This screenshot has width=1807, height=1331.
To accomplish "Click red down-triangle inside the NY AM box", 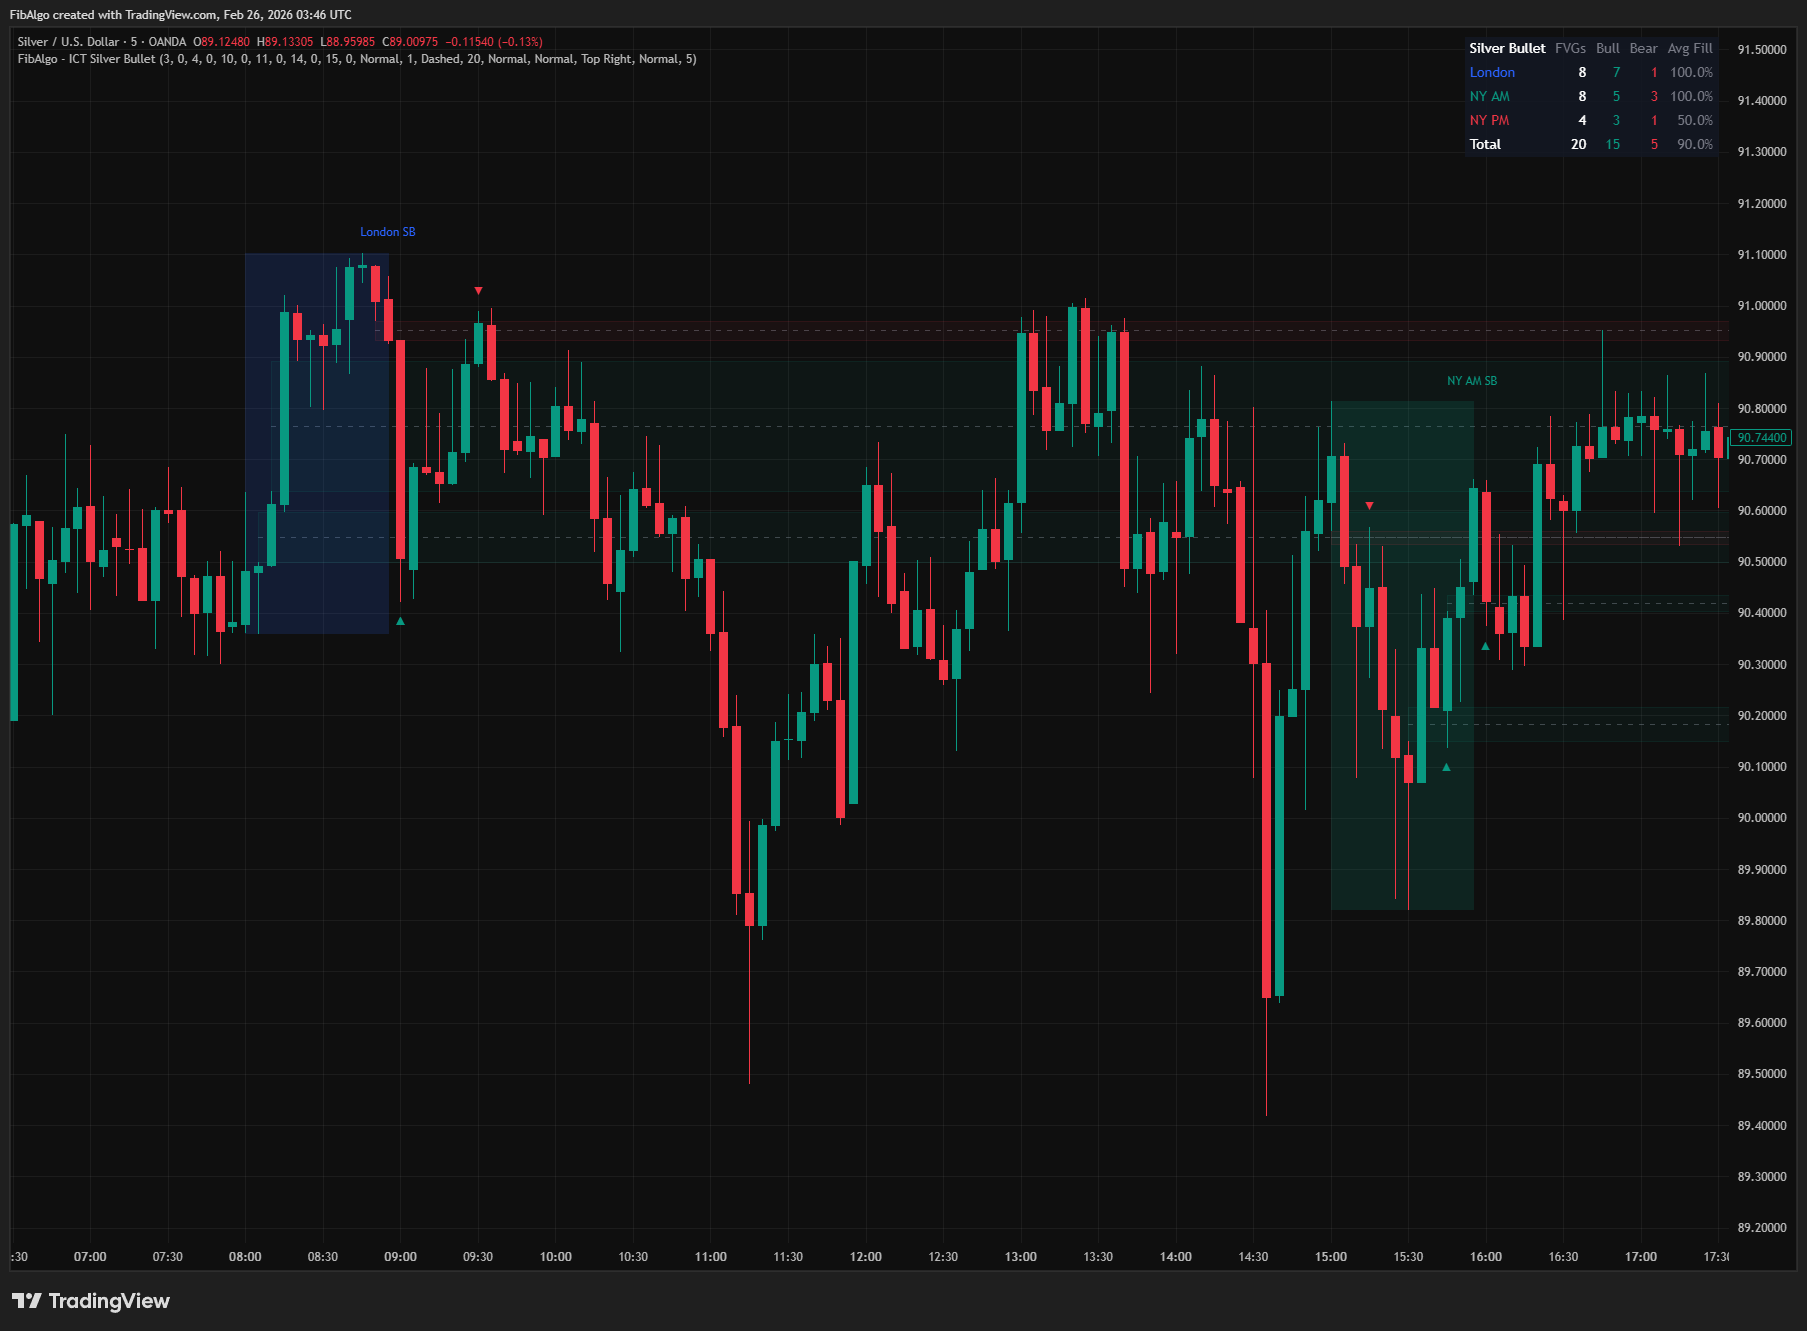I will pyautogui.click(x=1369, y=506).
